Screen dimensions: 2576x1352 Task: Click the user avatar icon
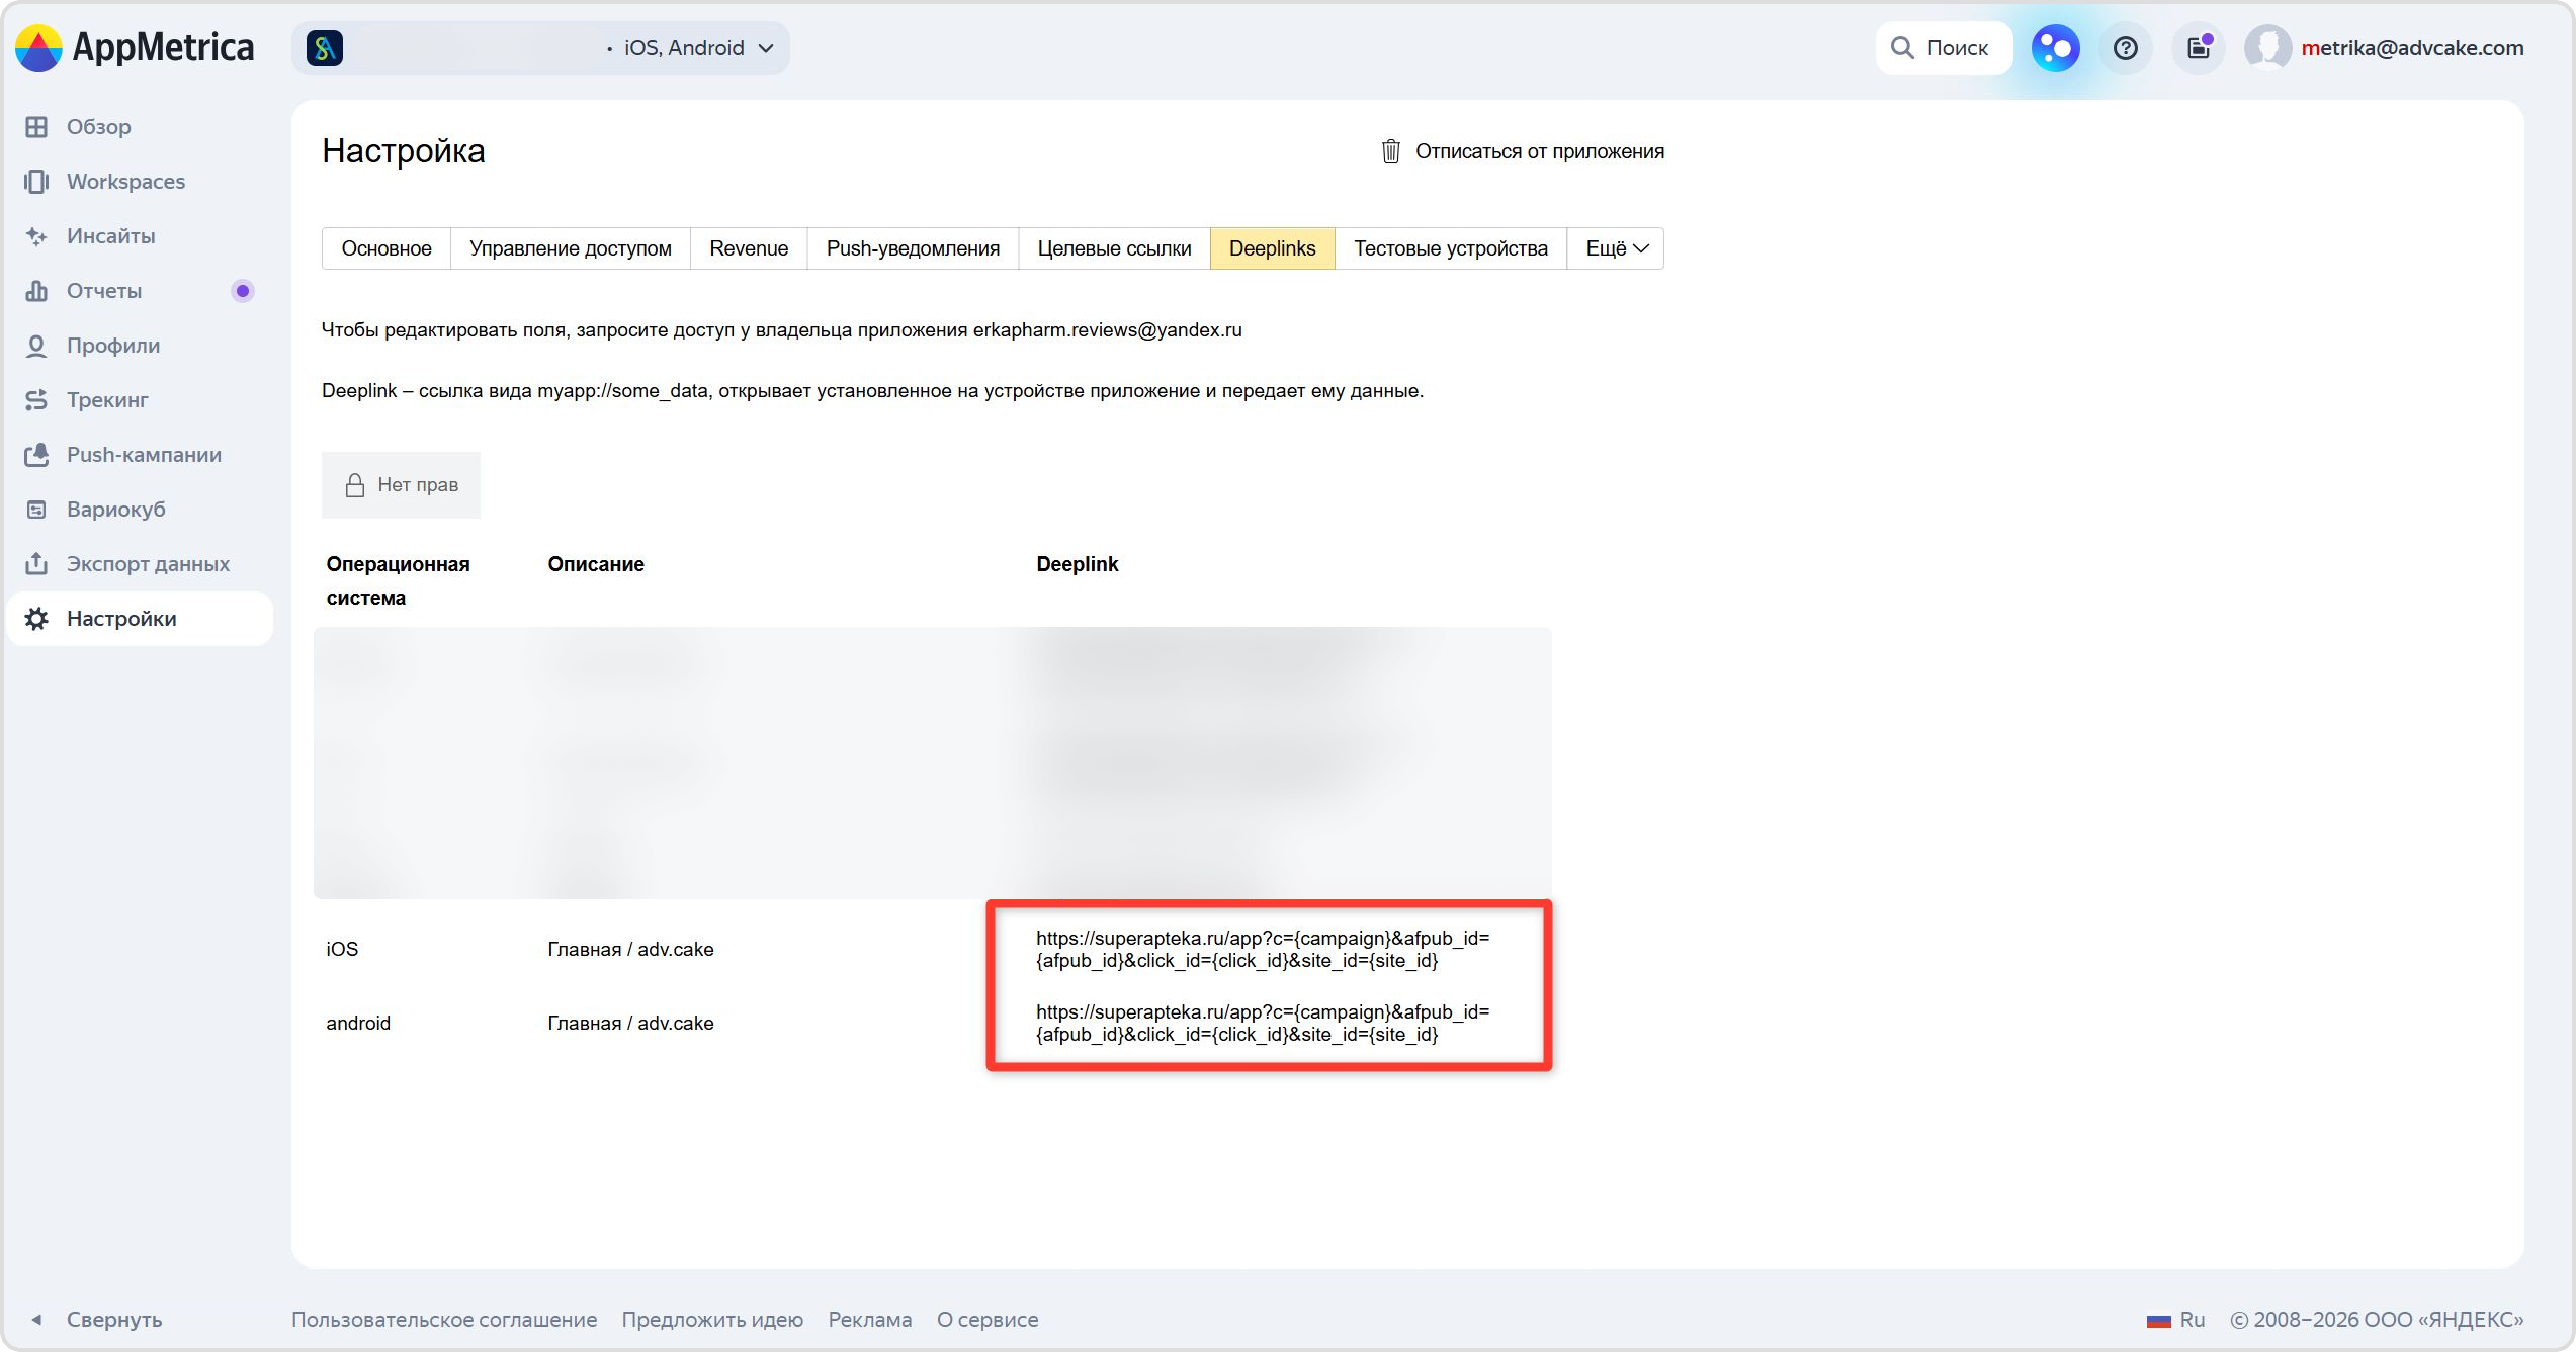pyautogui.click(x=2268, y=48)
